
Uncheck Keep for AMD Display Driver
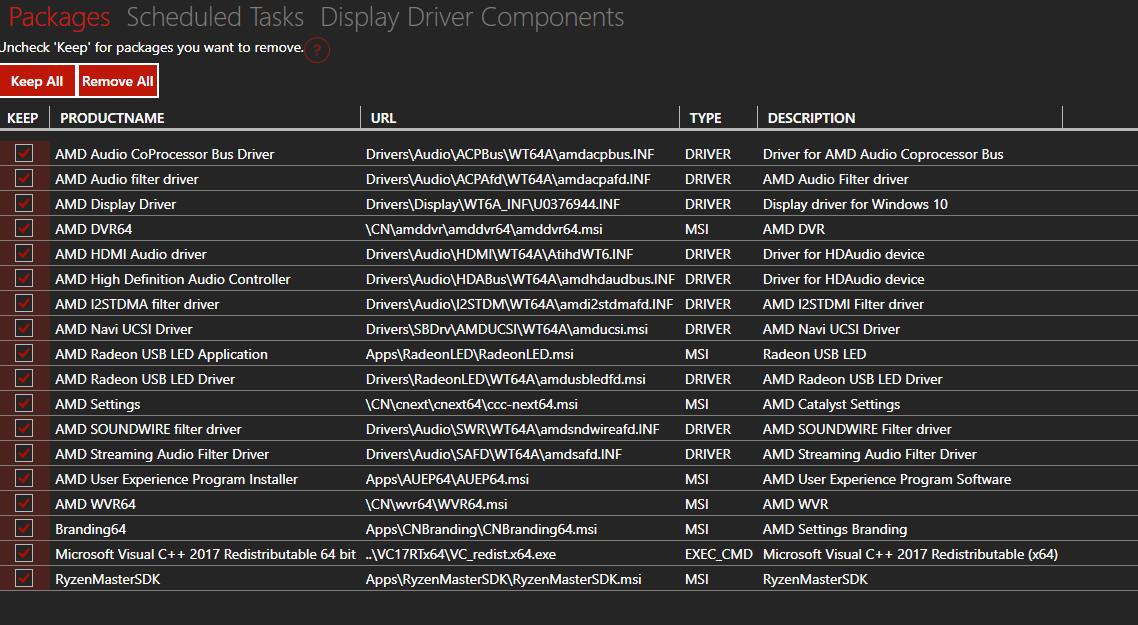point(24,203)
